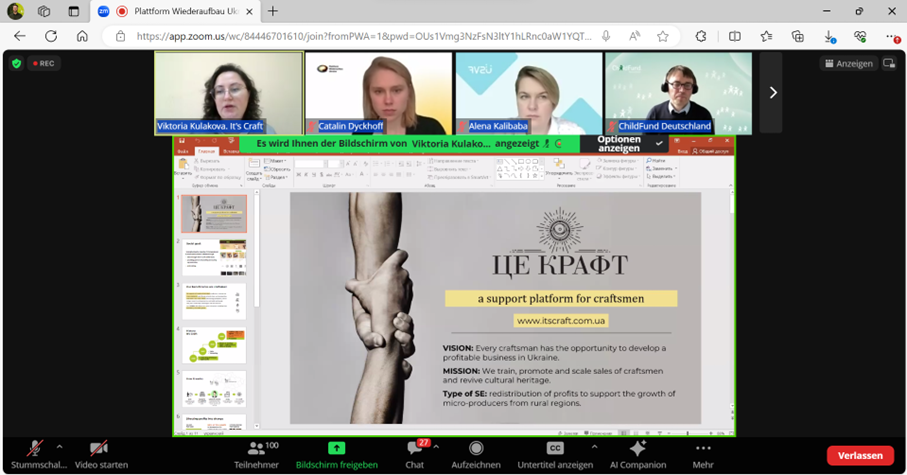
Task: Refresh the Zoom page
Action: tap(51, 36)
